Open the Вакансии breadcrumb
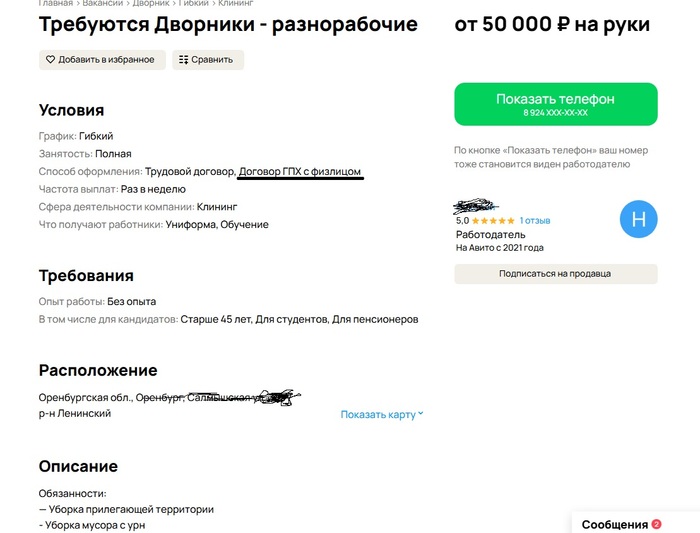700x533 pixels. [x=102, y=3]
